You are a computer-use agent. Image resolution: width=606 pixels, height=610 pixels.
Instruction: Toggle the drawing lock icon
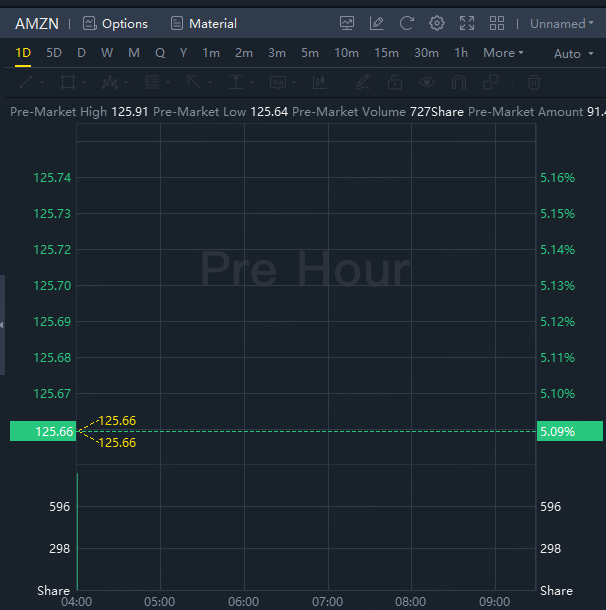pyautogui.click(x=395, y=82)
